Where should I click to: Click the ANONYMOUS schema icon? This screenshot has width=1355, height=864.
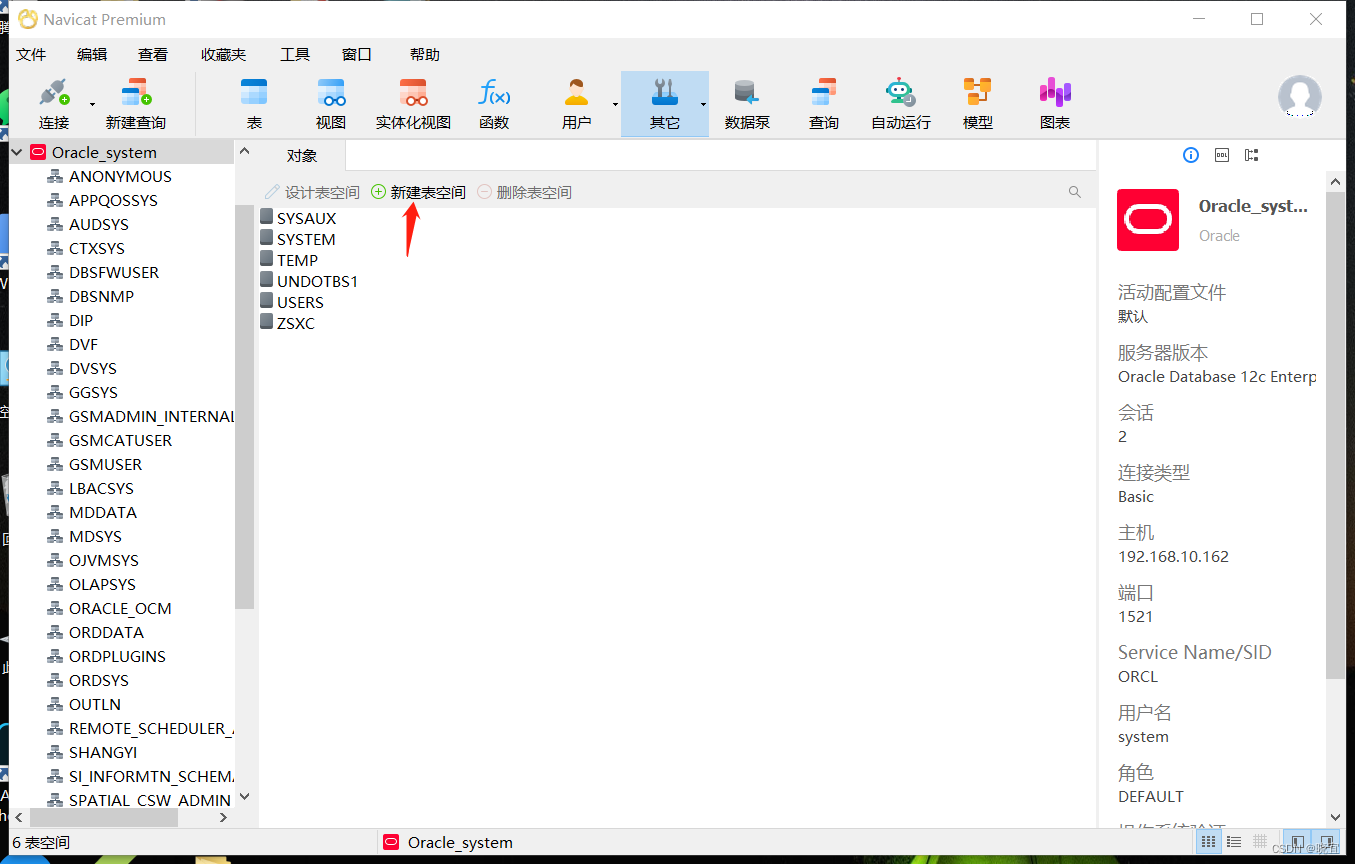tap(55, 176)
